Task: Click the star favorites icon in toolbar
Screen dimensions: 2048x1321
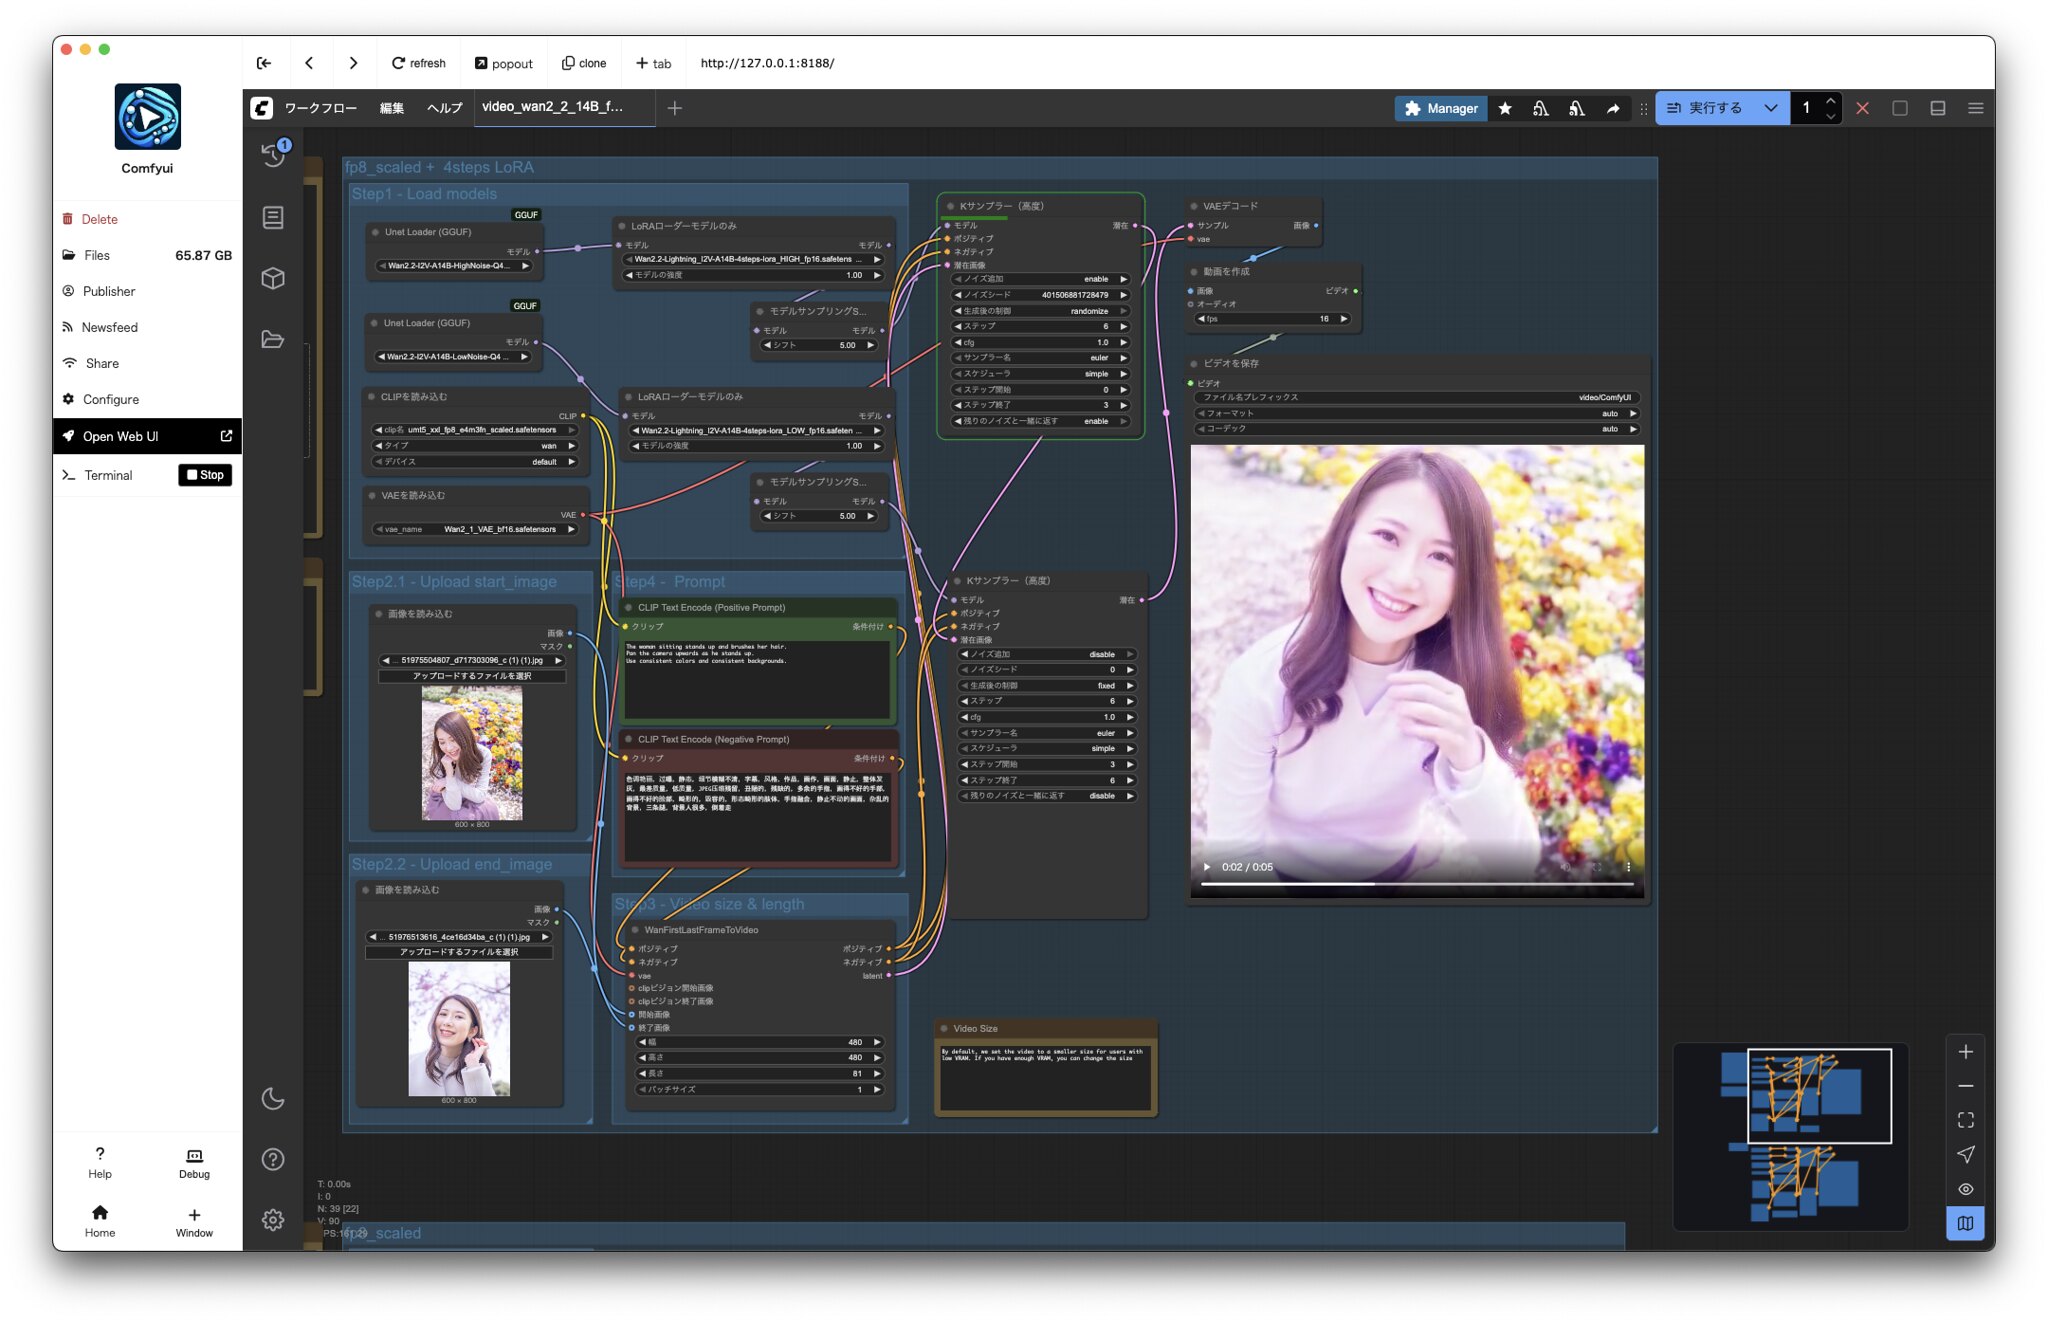Action: point(1505,108)
